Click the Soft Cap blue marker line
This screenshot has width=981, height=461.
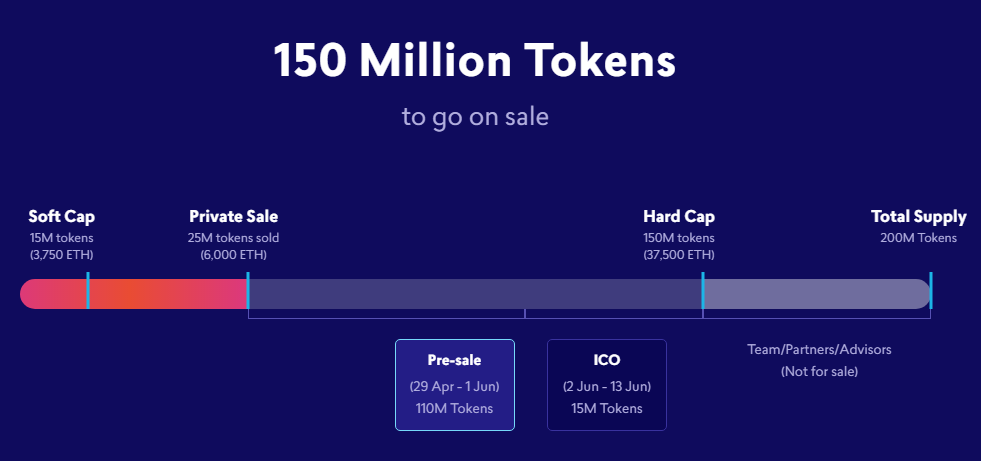pyautogui.click(x=88, y=292)
